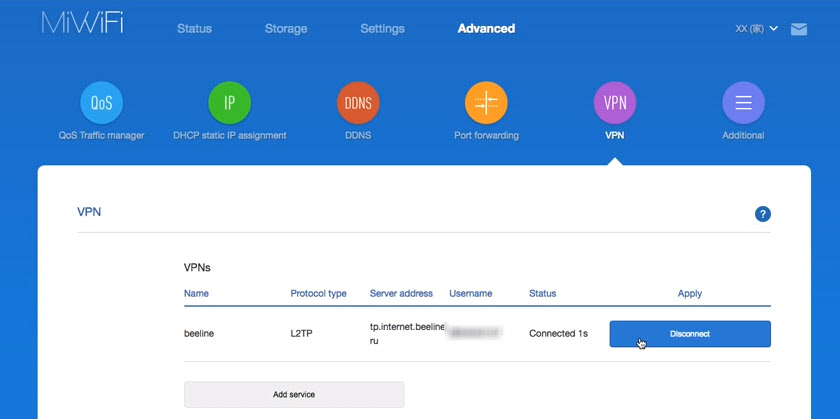
Task: Click the DHCP static IP assignment label
Action: 229,135
